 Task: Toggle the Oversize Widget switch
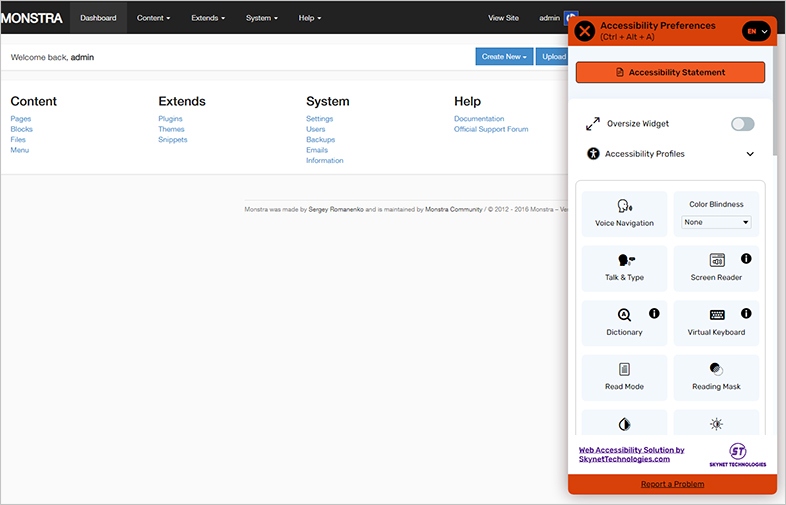click(742, 124)
